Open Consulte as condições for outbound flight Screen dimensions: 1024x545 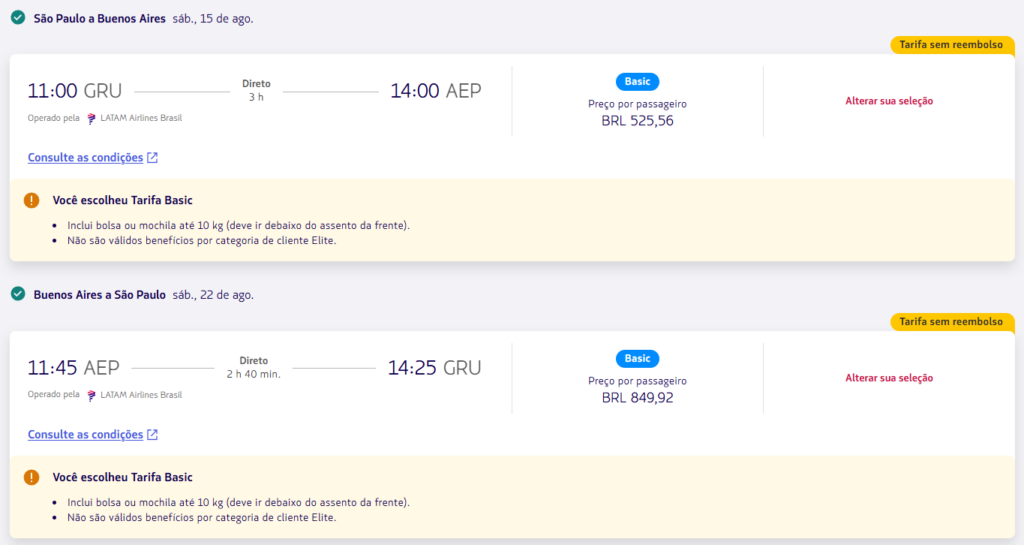coord(86,157)
